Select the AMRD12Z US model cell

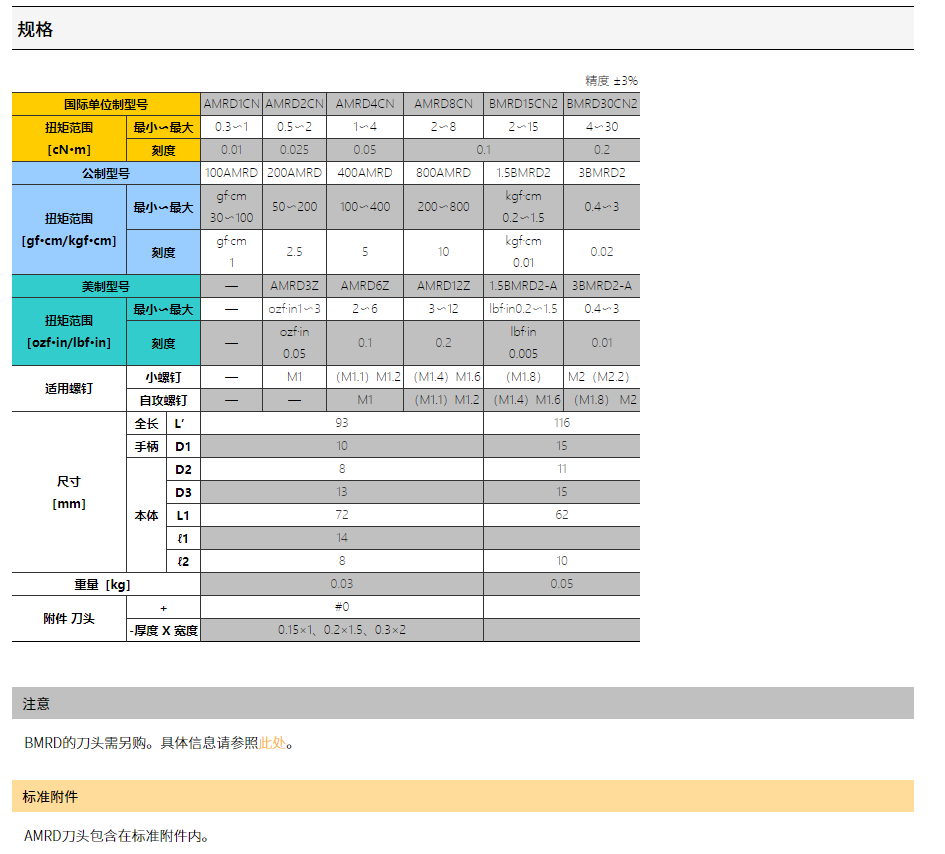[443, 286]
